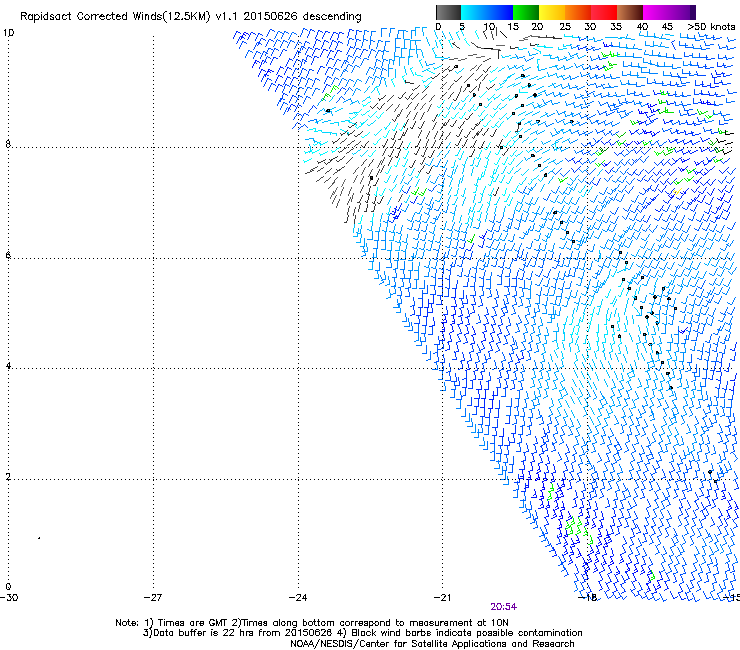Click the longitude axis label '-24'
The image size is (740, 650).
[298, 598]
